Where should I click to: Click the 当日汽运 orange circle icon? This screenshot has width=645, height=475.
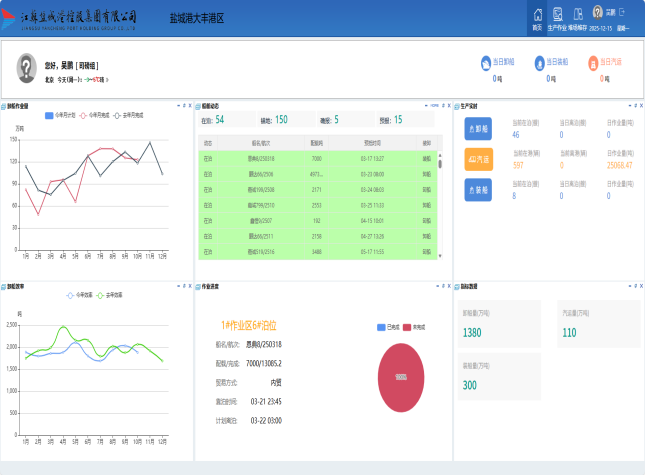coord(594,64)
